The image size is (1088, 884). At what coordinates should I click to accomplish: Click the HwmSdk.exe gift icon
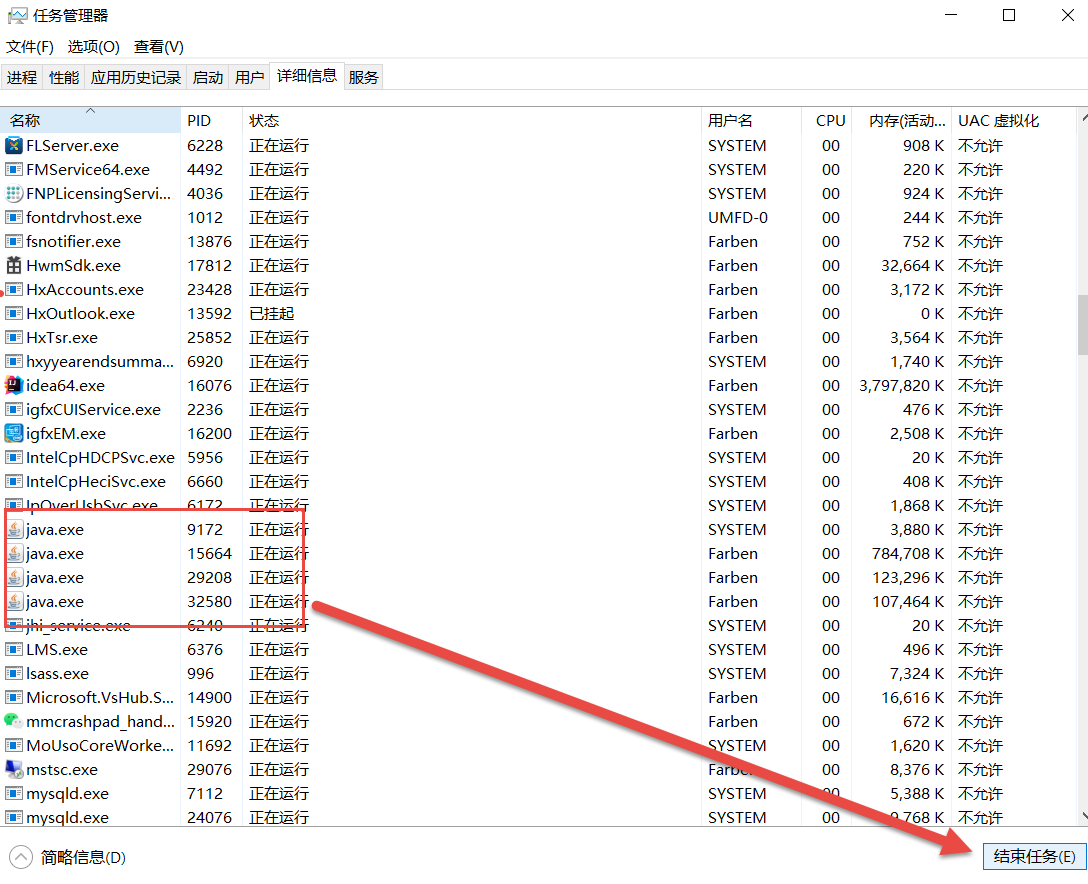point(14,266)
